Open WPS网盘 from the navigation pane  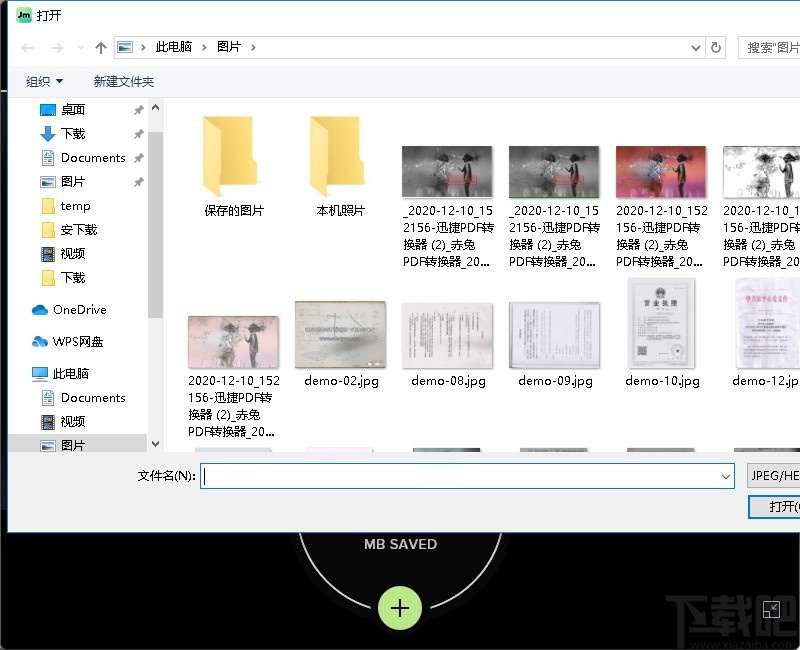coord(74,342)
